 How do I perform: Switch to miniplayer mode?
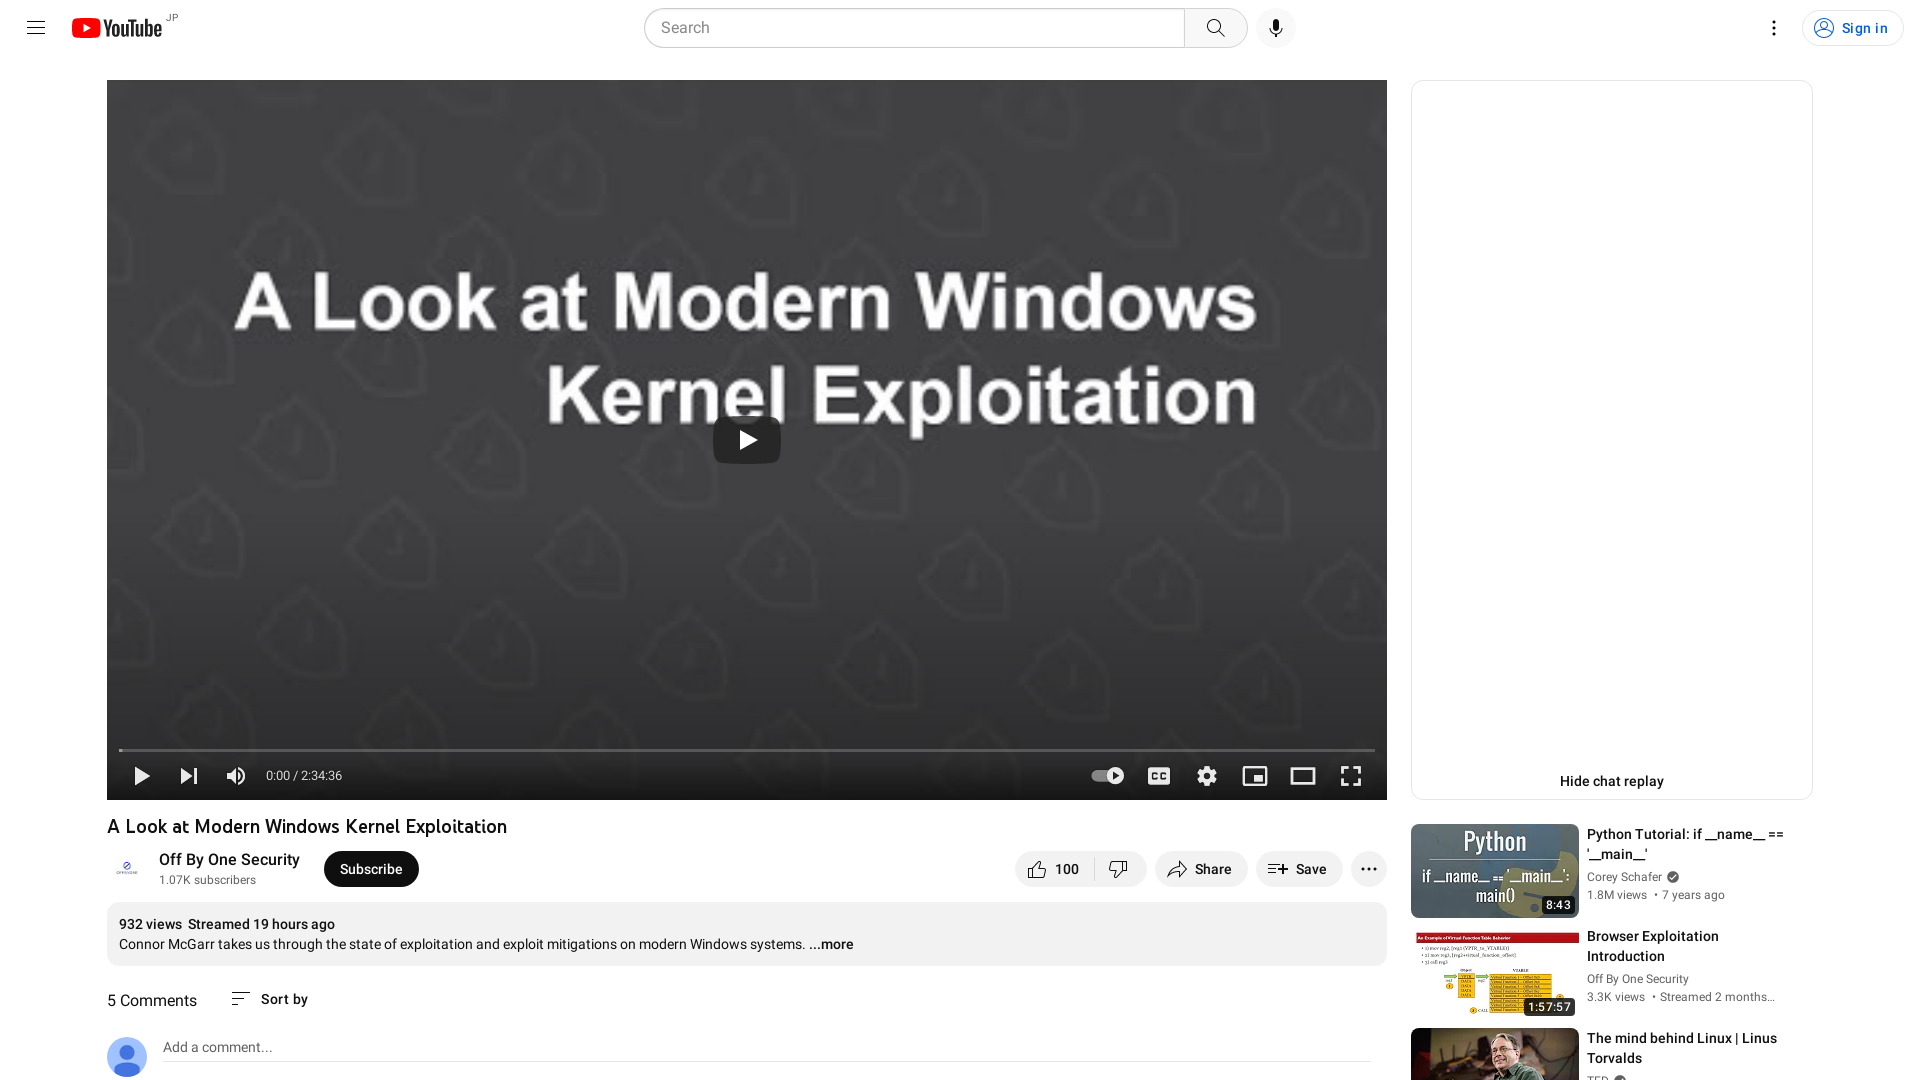[1254, 775]
